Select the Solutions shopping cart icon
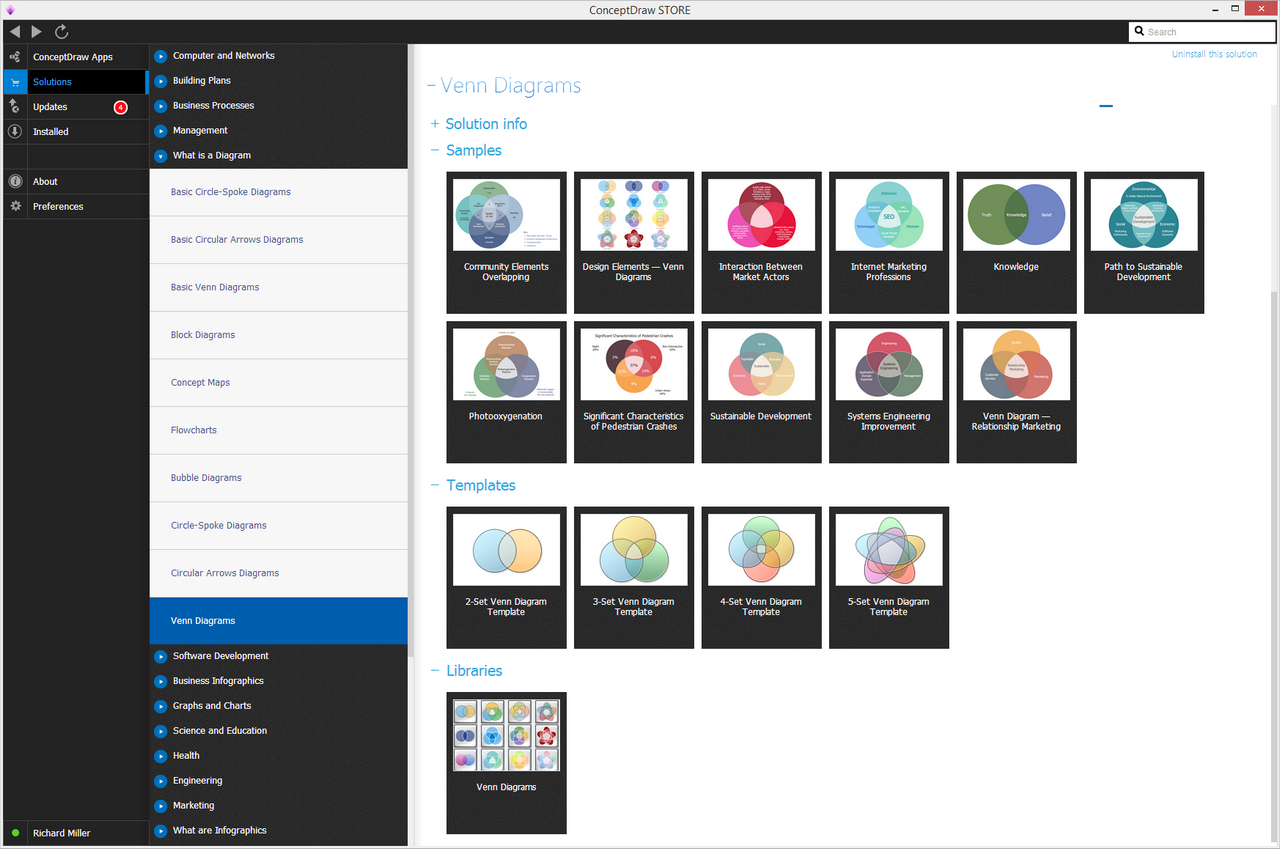 15,82
